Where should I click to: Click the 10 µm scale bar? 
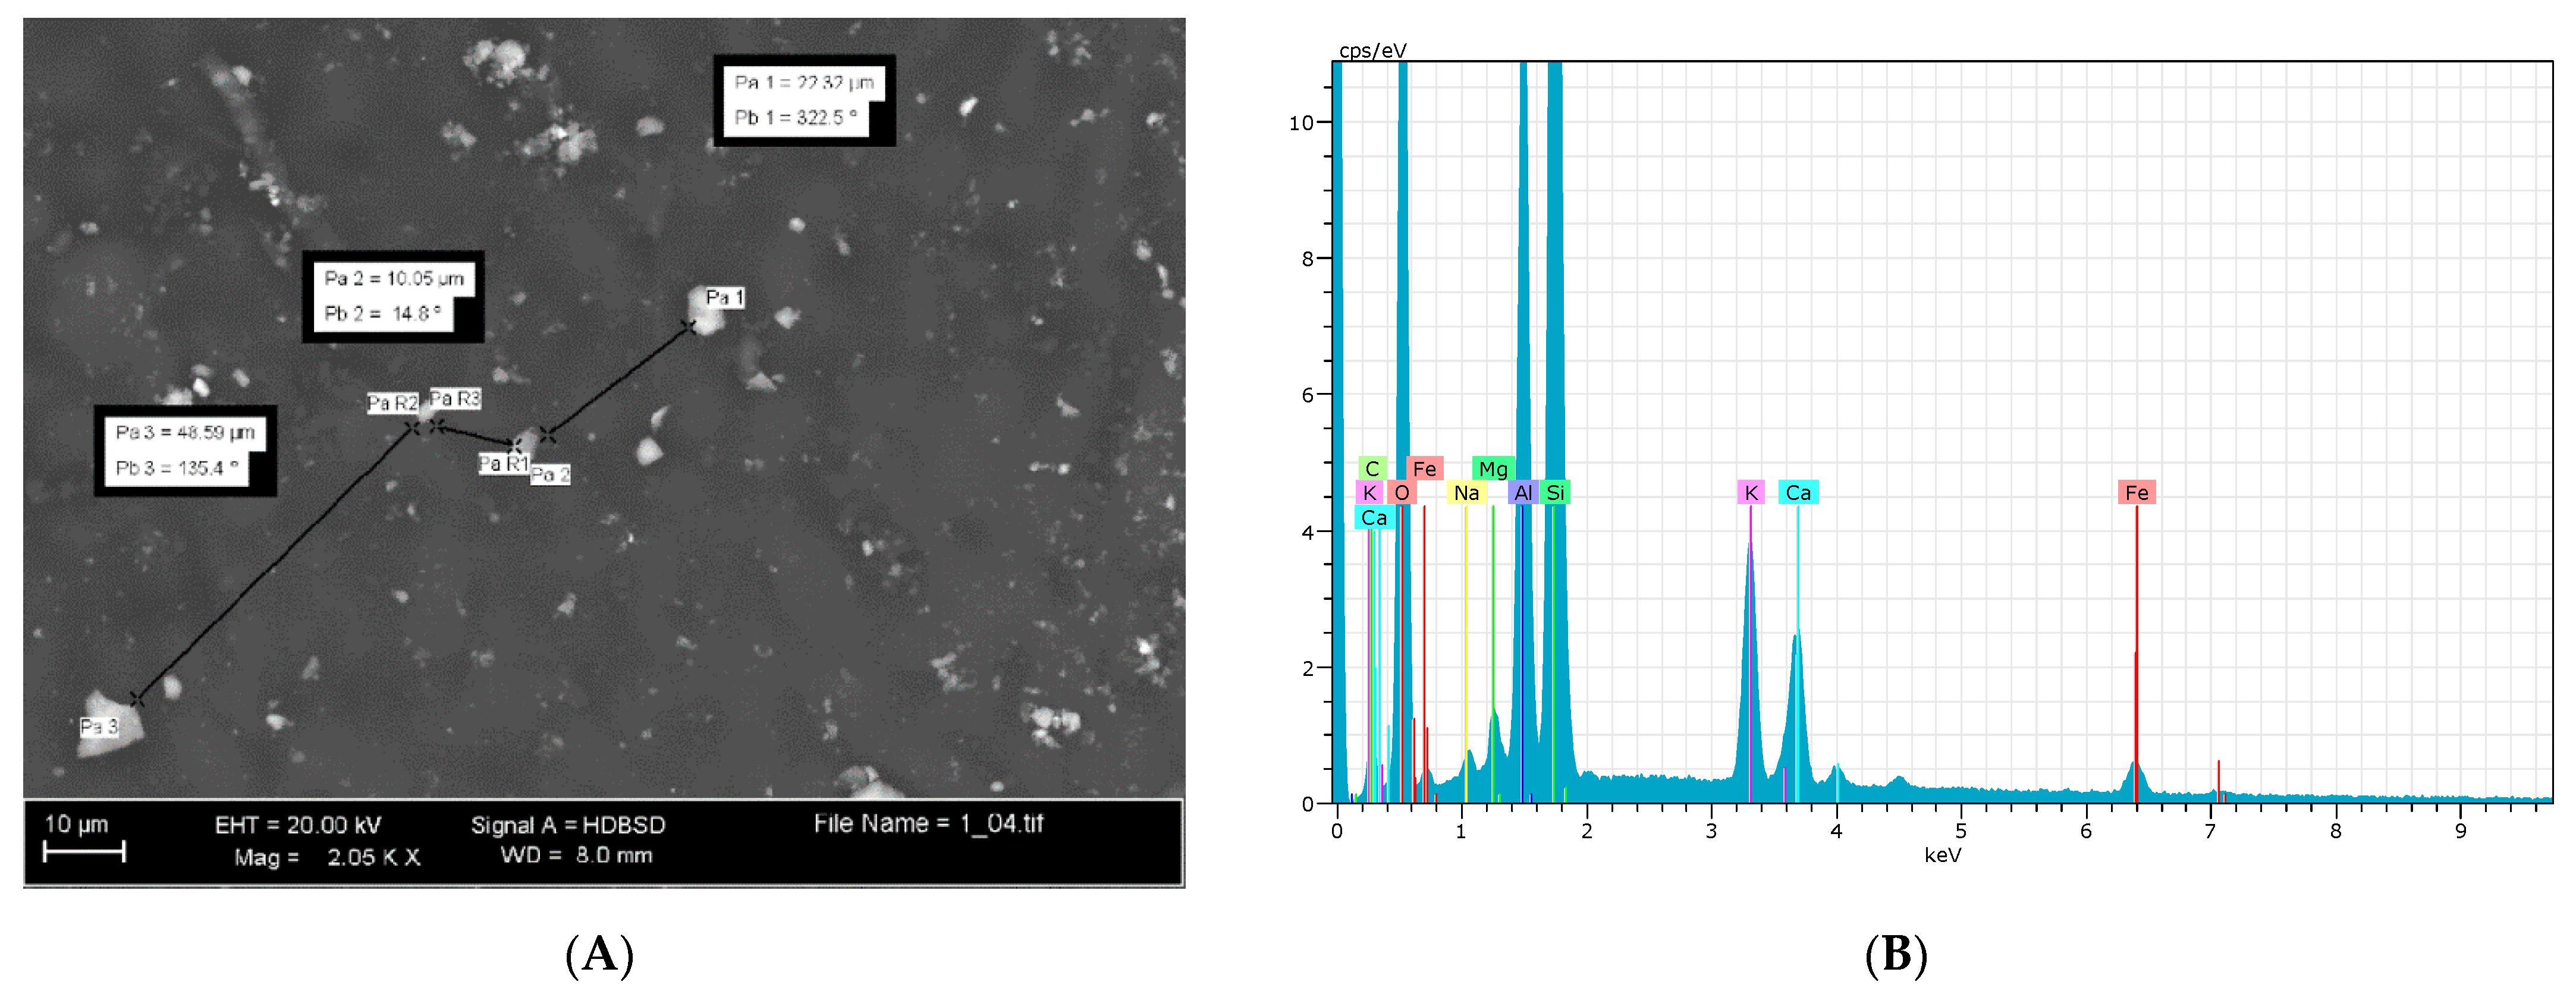point(84,851)
